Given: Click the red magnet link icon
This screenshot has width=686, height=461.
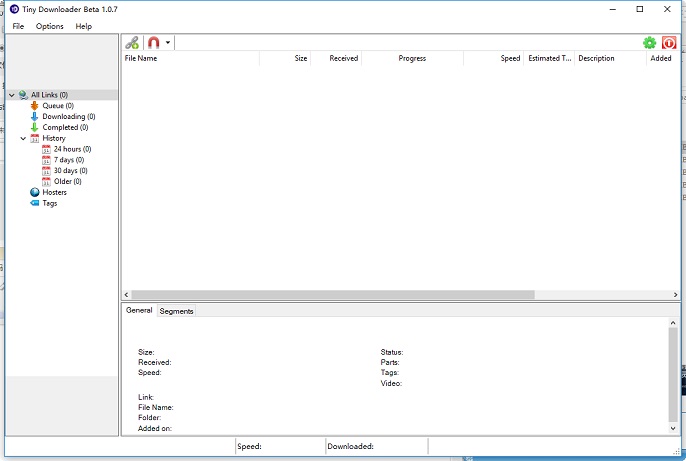Looking at the screenshot, I should click(154, 43).
